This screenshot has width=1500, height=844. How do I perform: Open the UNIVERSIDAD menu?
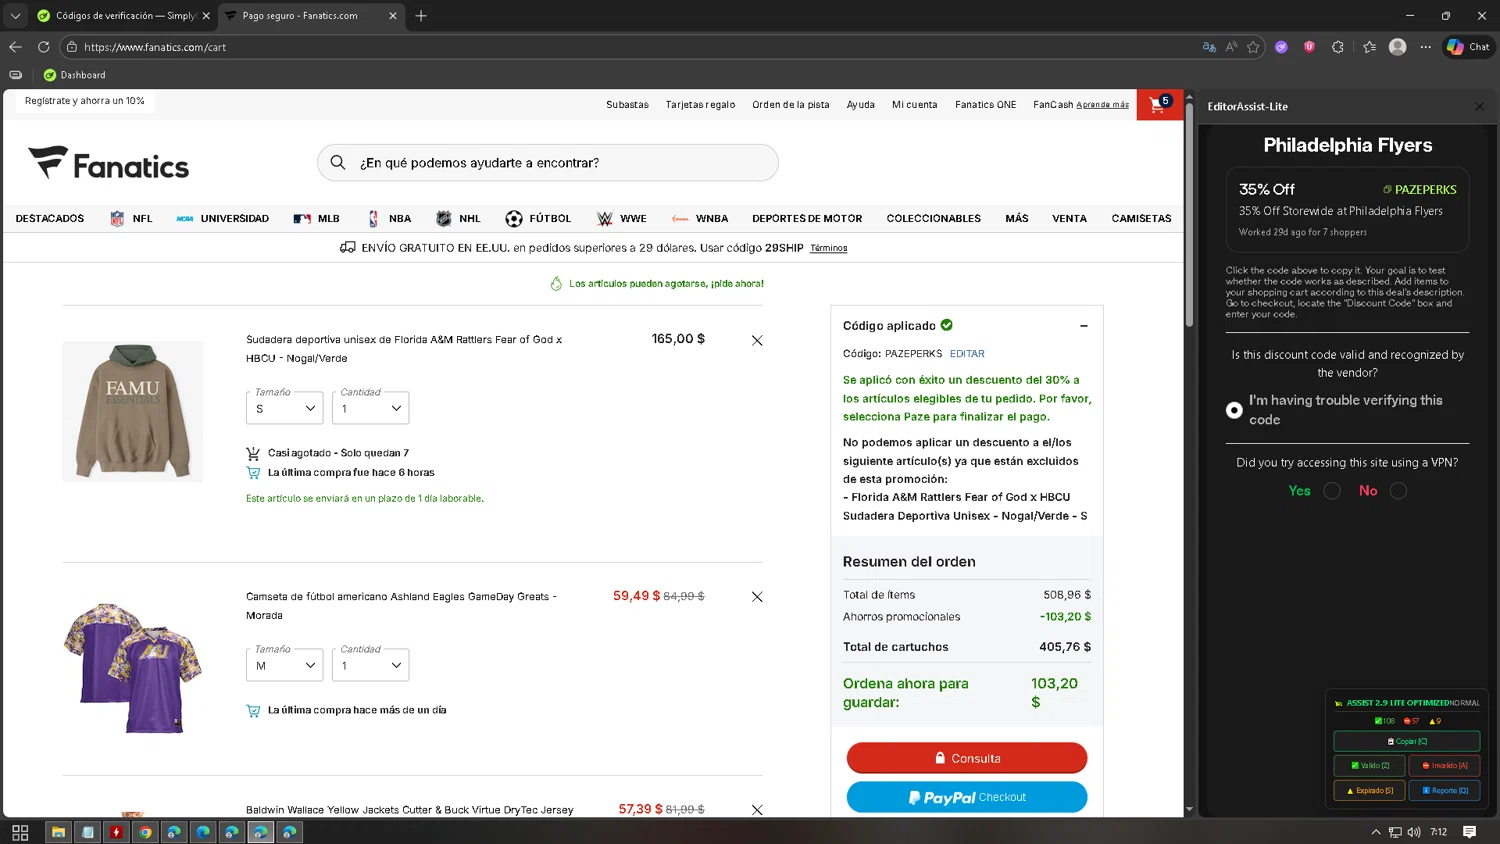222,218
